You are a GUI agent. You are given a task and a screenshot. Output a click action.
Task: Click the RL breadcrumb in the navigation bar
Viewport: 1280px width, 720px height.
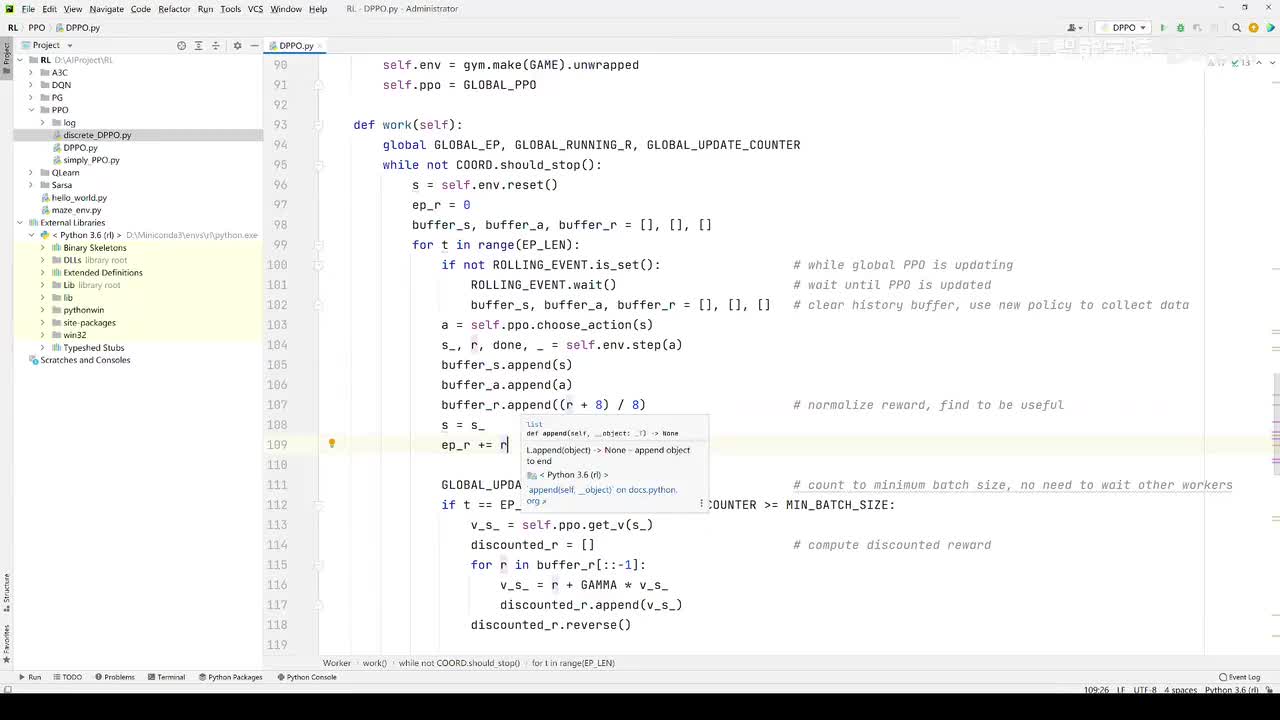[13, 28]
